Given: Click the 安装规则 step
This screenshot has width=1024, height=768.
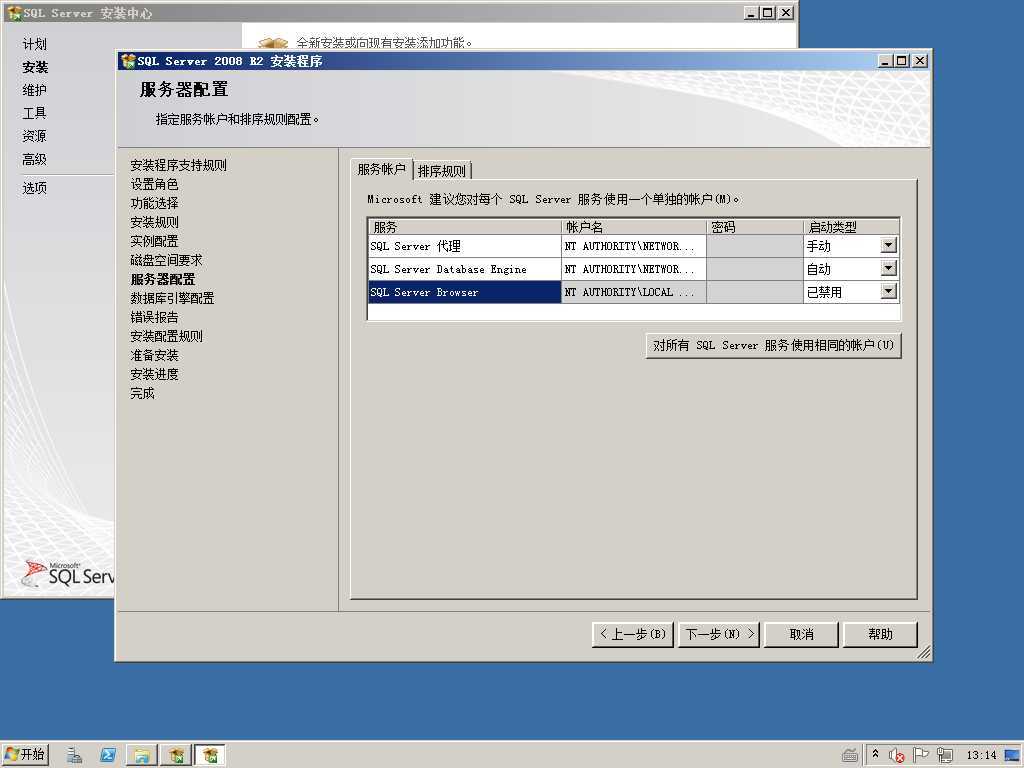Looking at the screenshot, I should 154,222.
